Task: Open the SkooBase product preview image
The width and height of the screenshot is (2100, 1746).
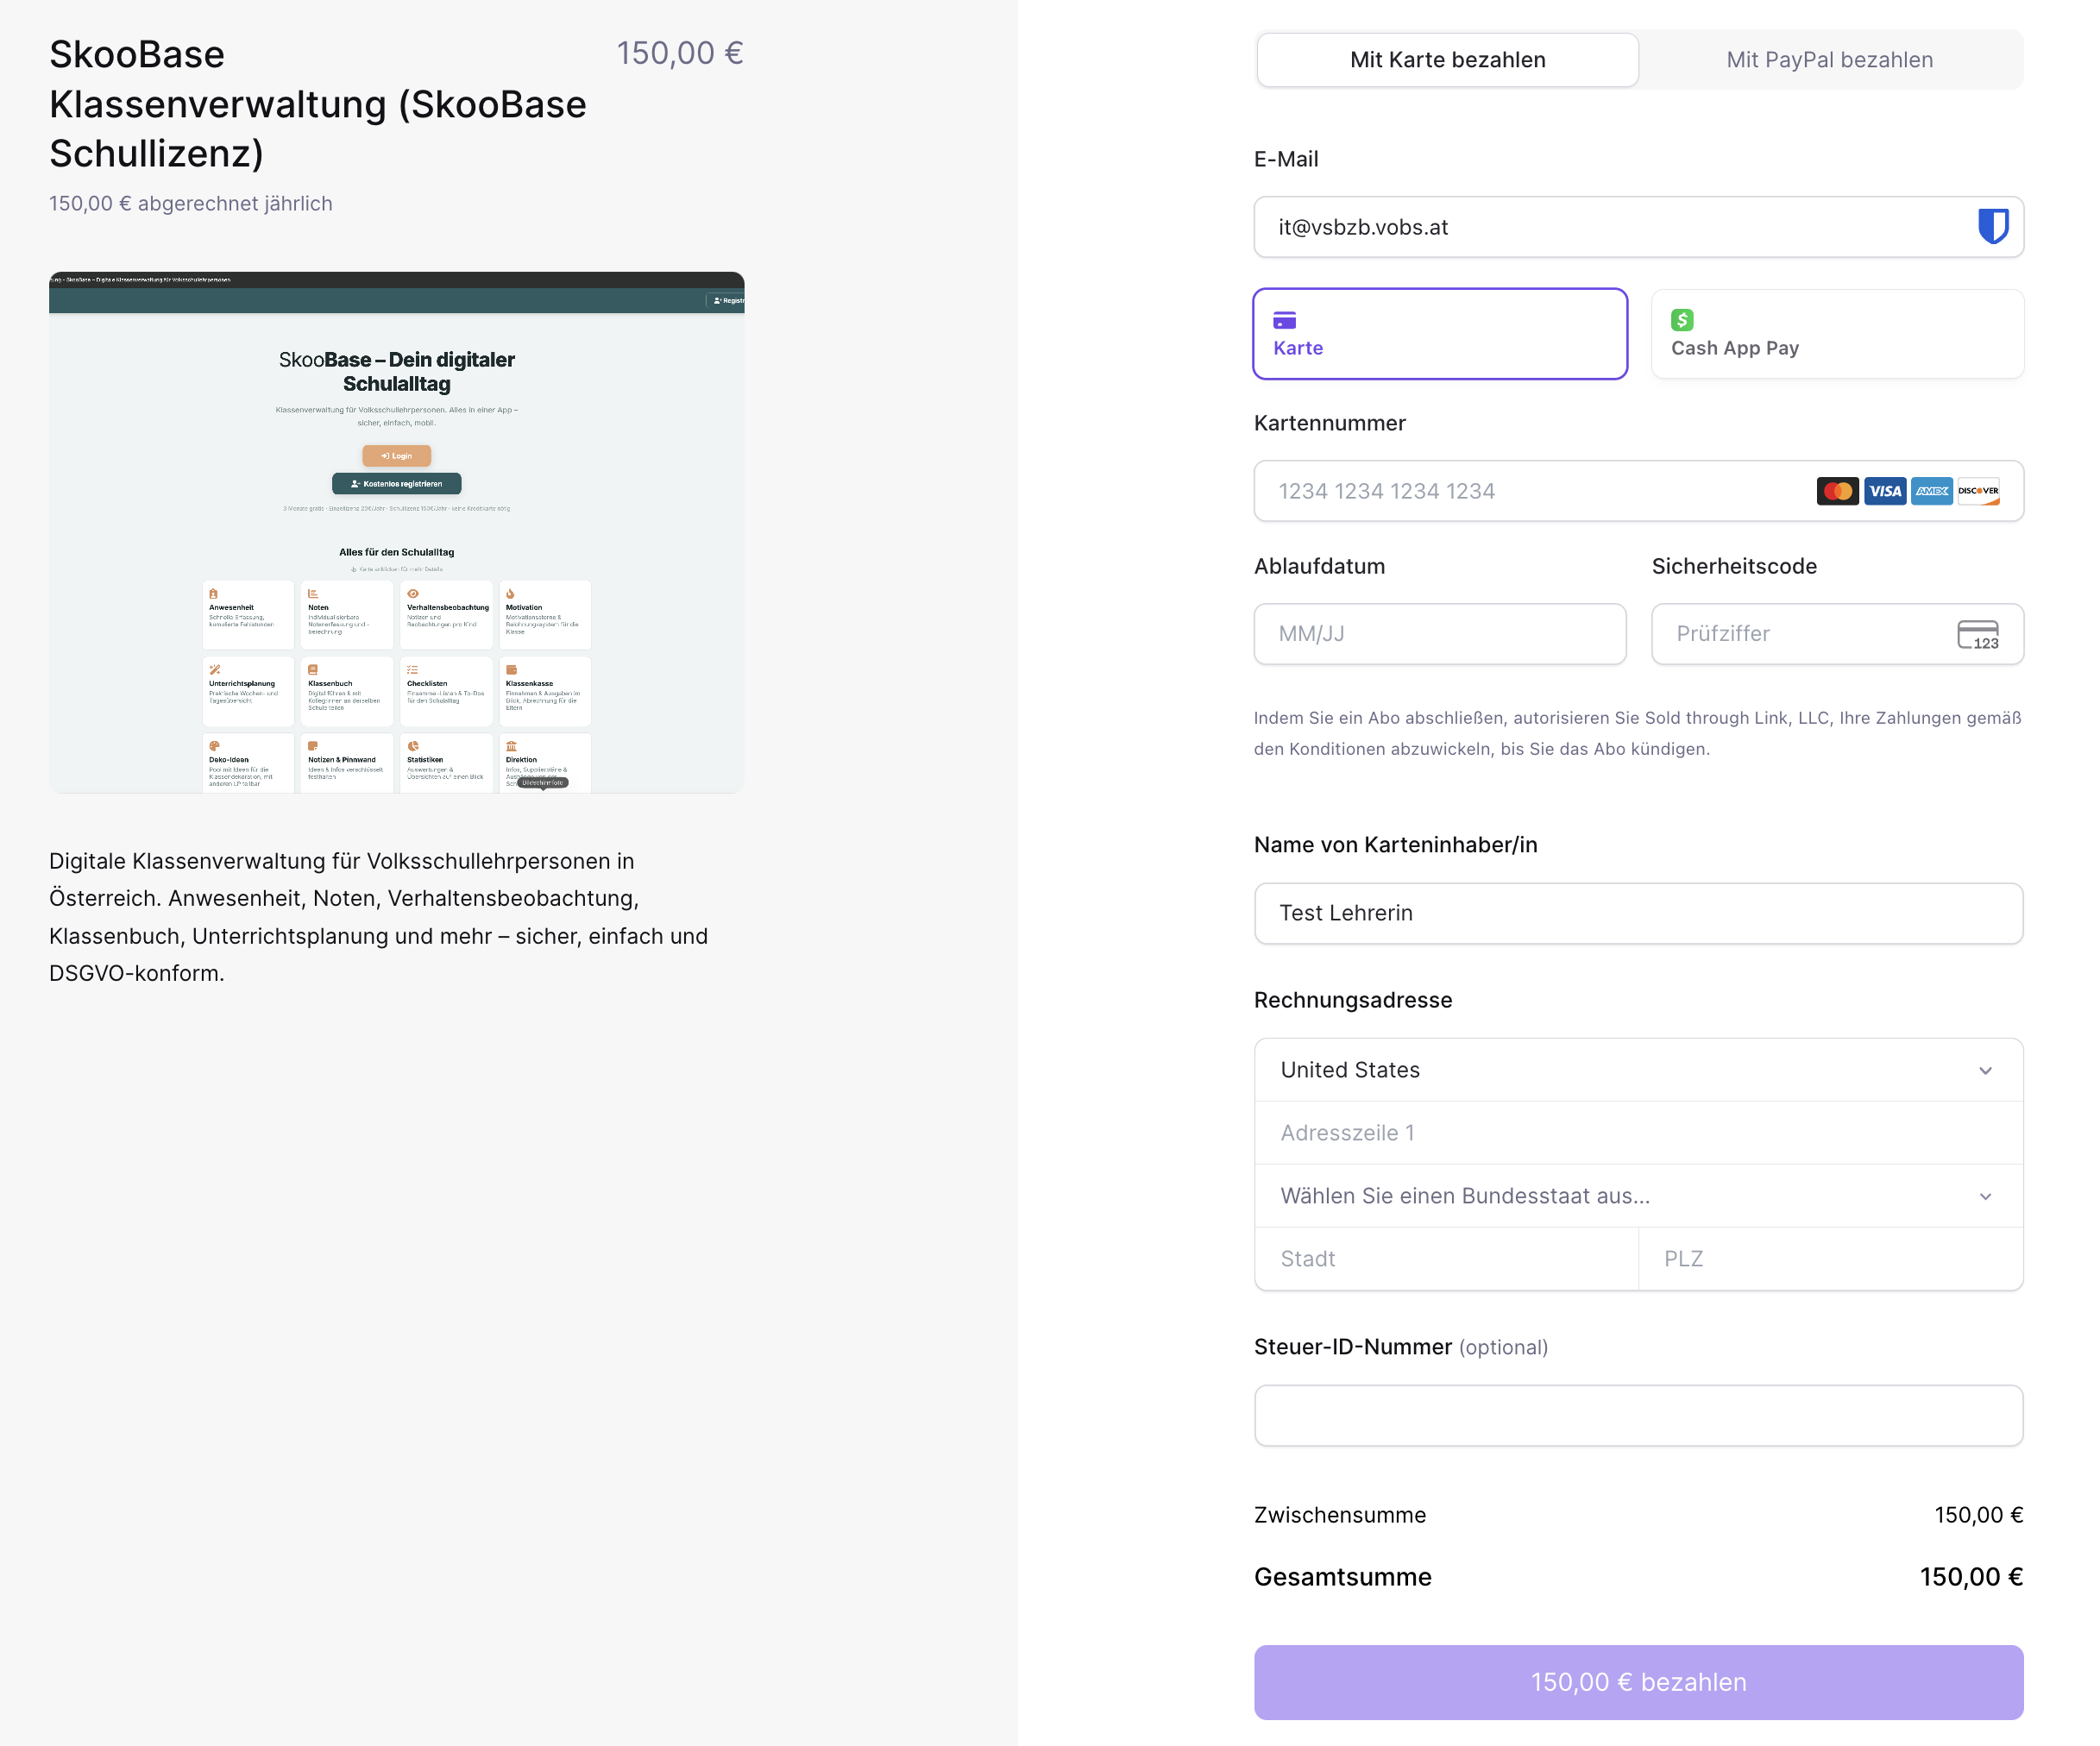Action: pyautogui.click(x=396, y=533)
